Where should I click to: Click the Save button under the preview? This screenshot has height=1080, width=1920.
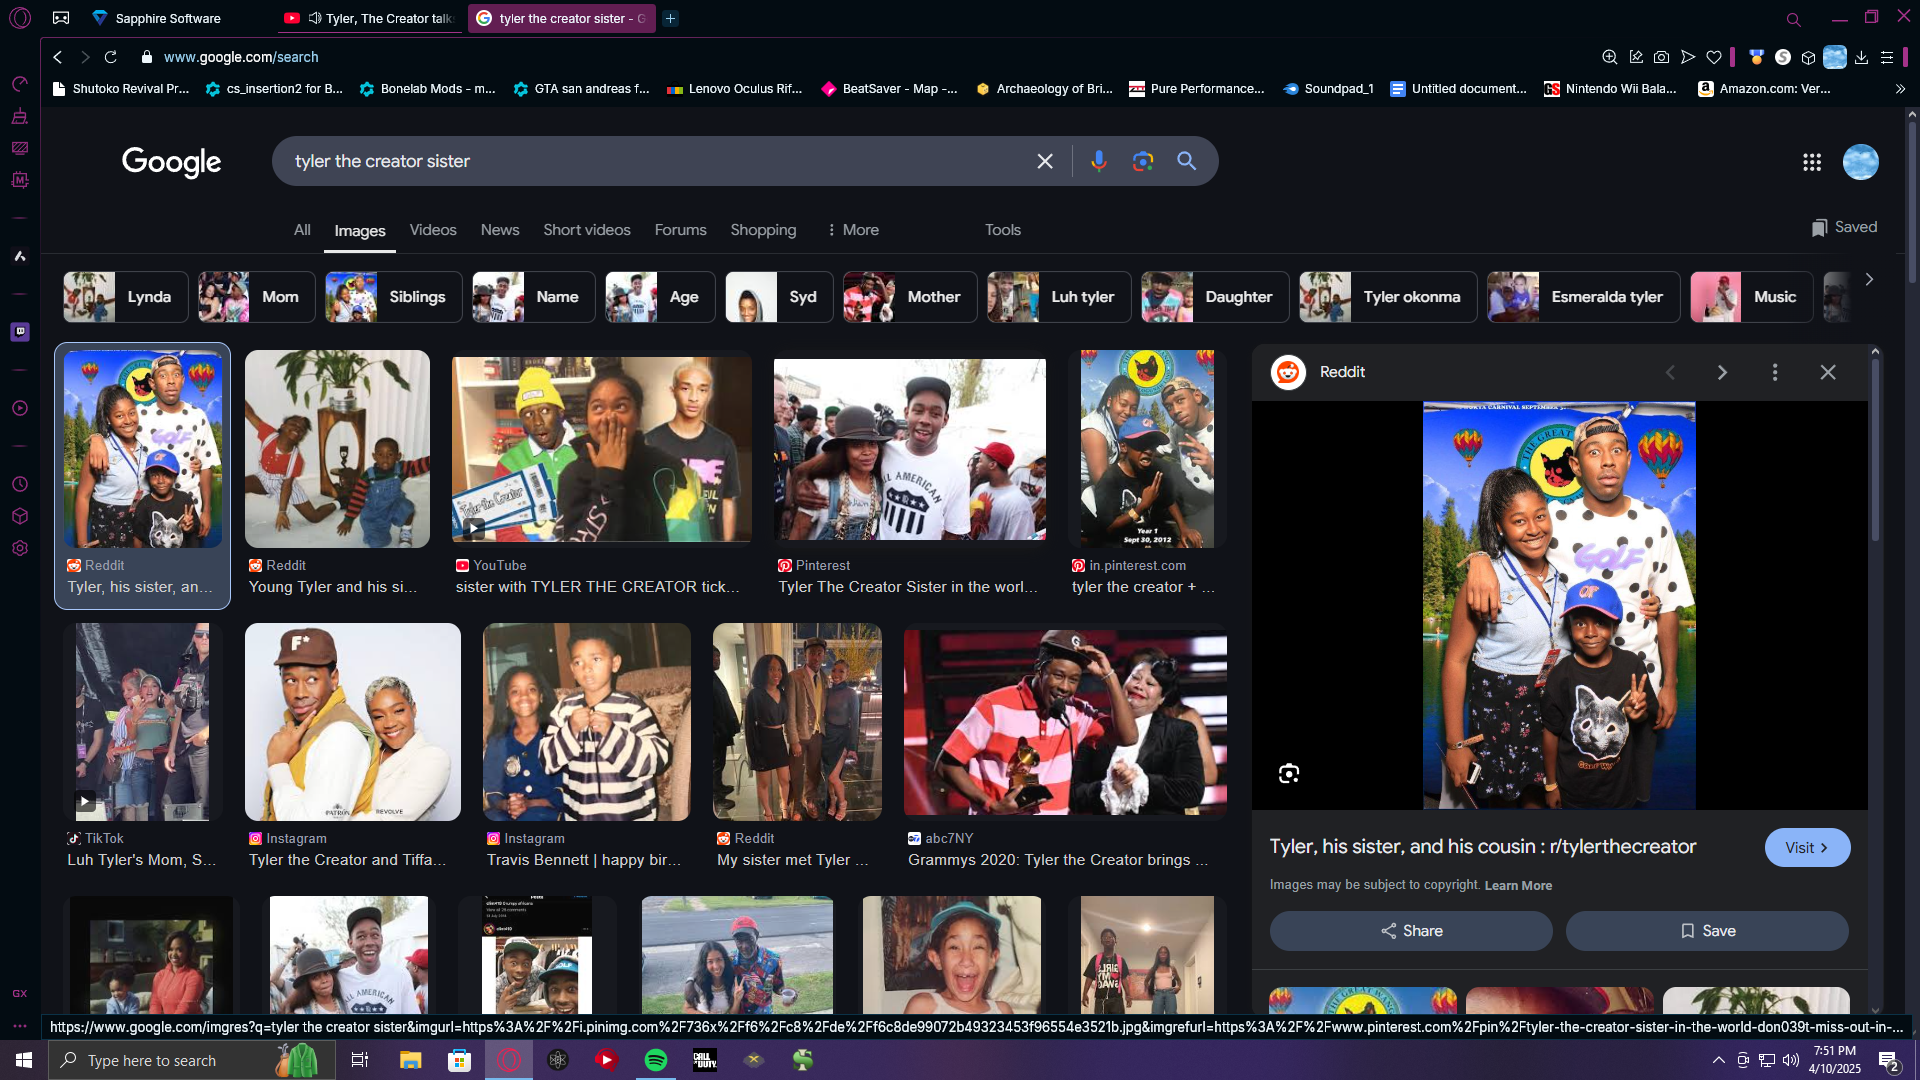point(1706,931)
